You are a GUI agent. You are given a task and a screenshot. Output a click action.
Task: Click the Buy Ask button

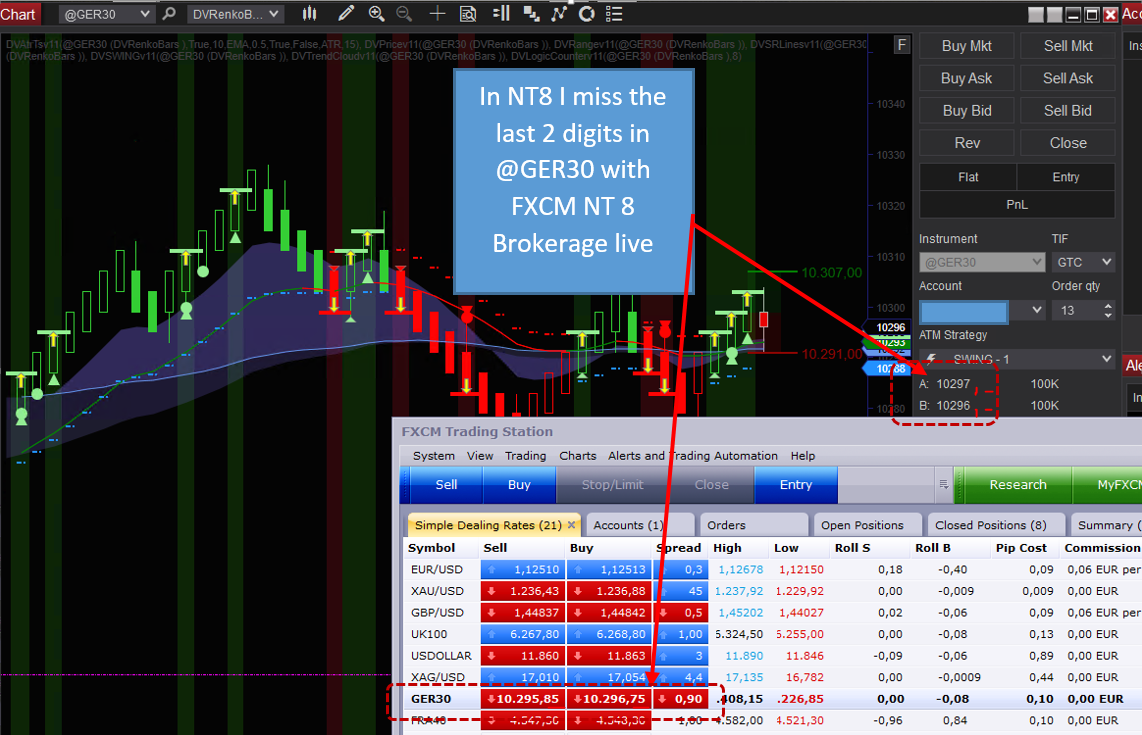[x=966, y=78]
